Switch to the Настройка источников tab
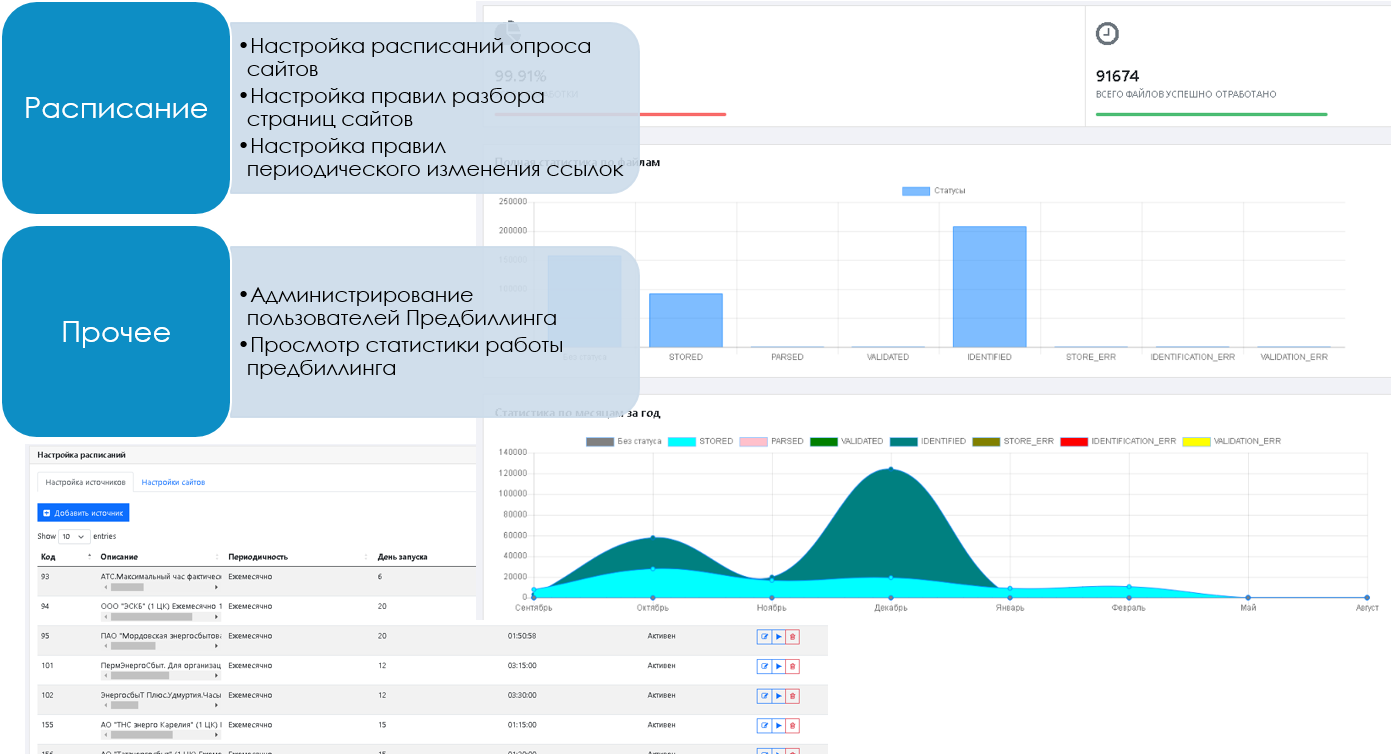 [84, 482]
